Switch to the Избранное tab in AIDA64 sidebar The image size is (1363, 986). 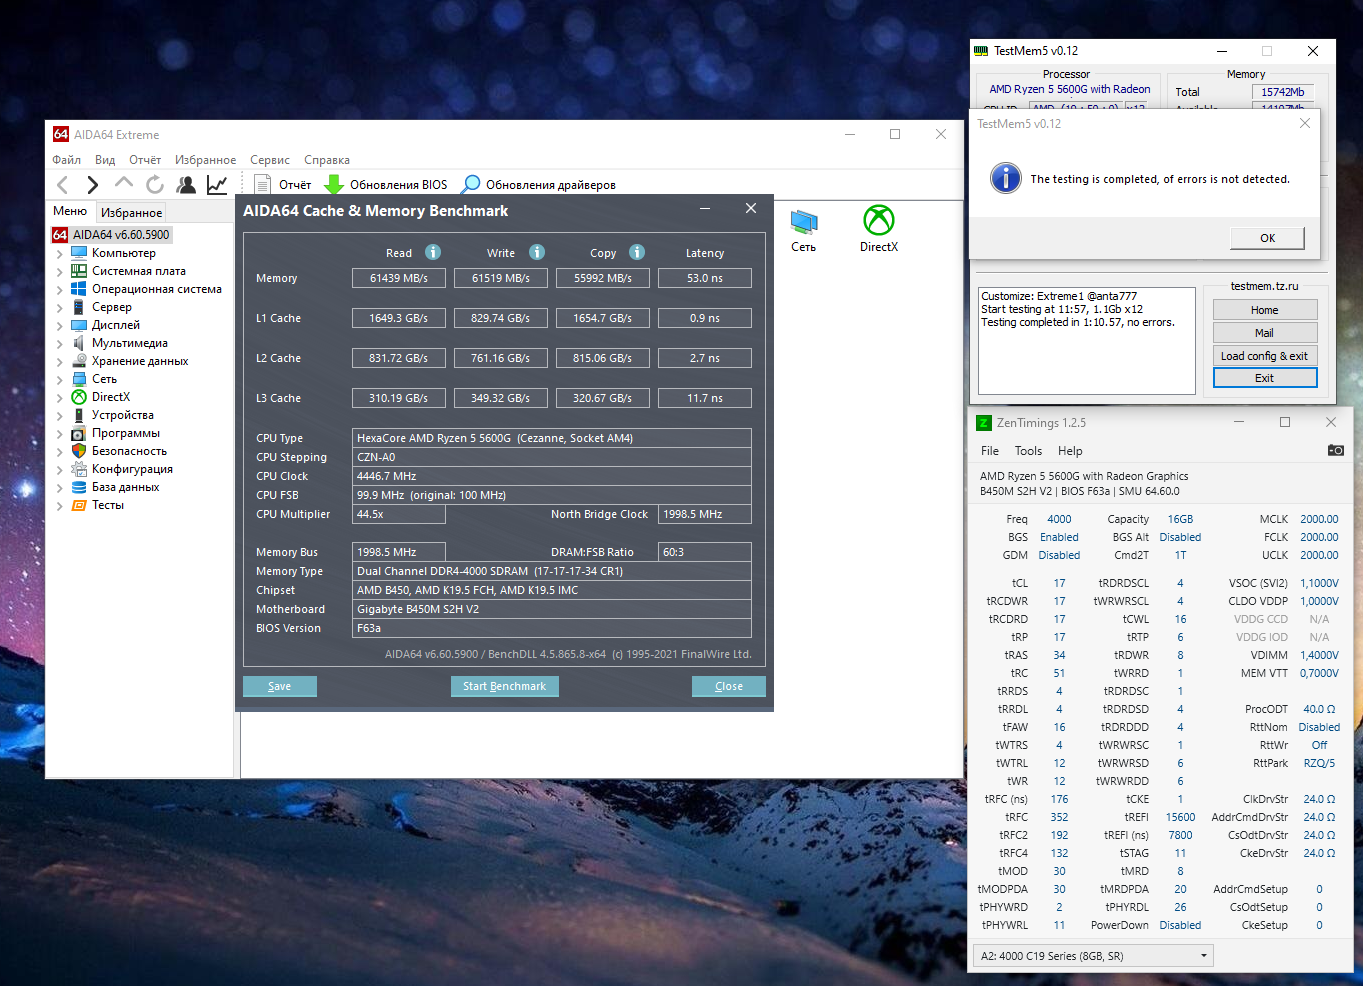pos(131,212)
